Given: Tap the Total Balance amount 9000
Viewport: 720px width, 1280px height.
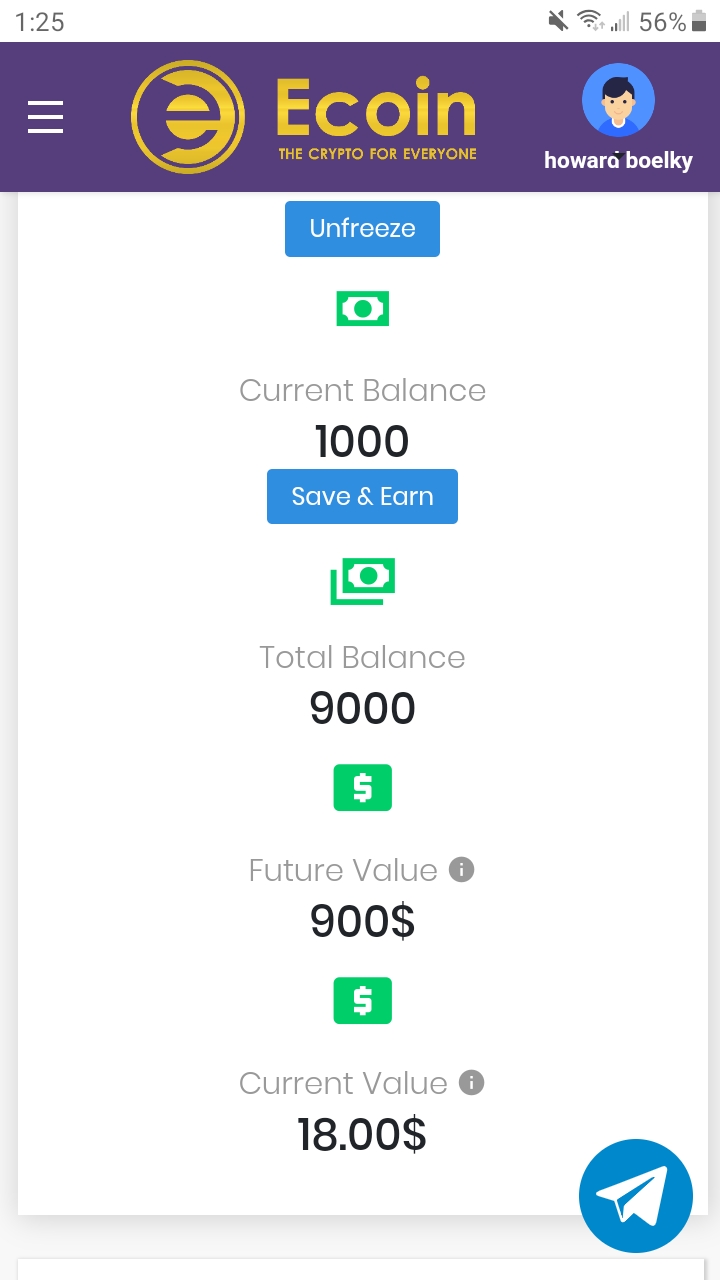Looking at the screenshot, I should pyautogui.click(x=362, y=709).
